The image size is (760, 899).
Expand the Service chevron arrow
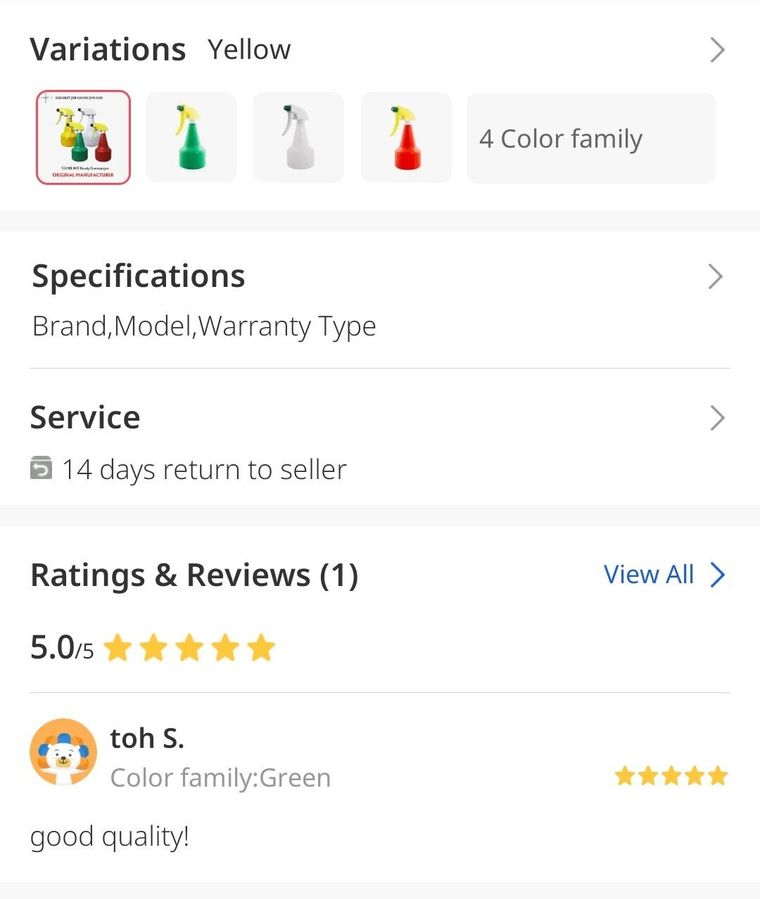tap(717, 418)
